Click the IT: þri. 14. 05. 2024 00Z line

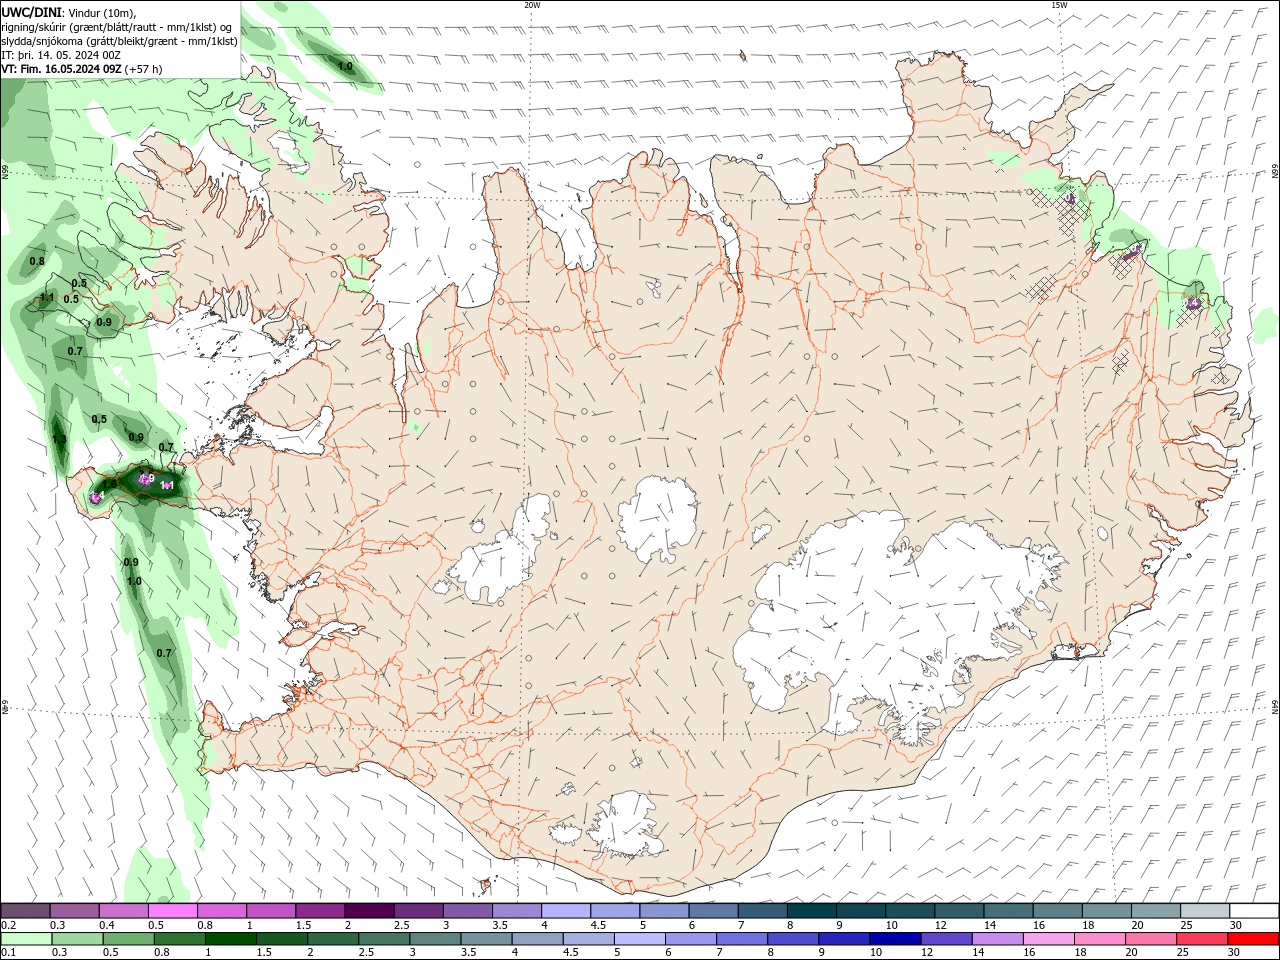(61, 55)
